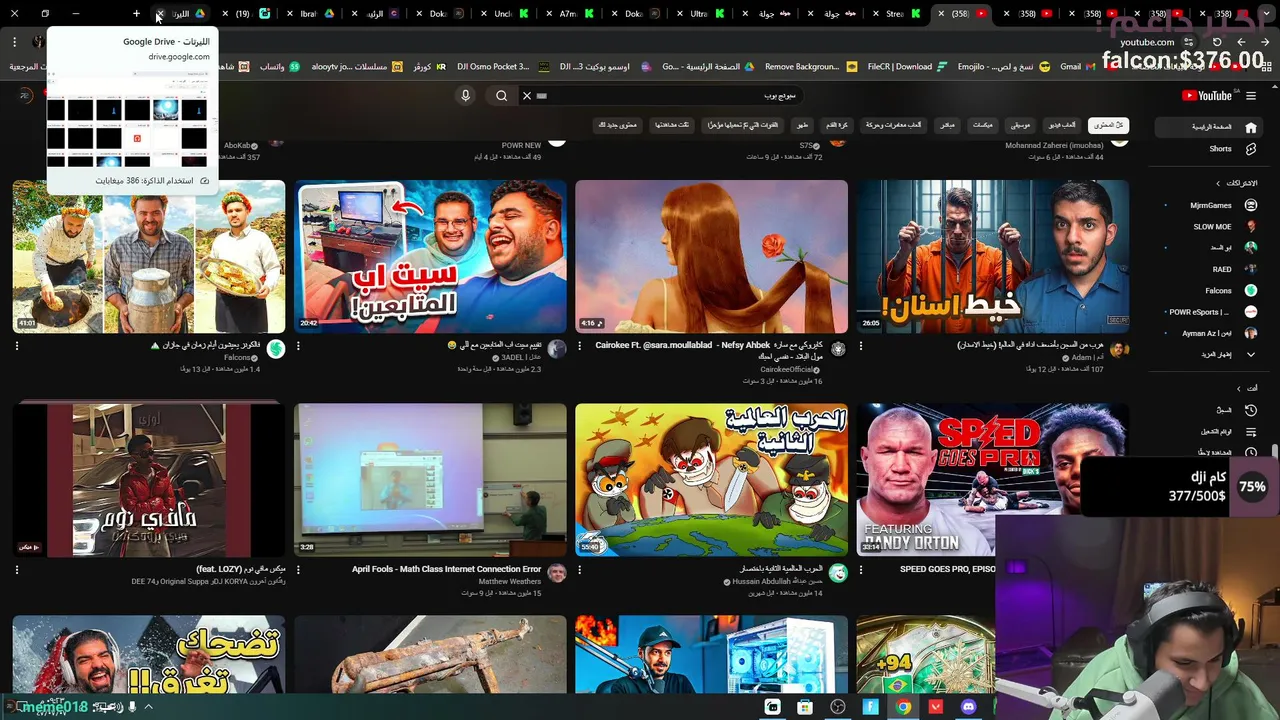Screen dimensions: 1280x720
Task: Open Matthew Weathers channel avatar
Action: pyautogui.click(x=557, y=573)
